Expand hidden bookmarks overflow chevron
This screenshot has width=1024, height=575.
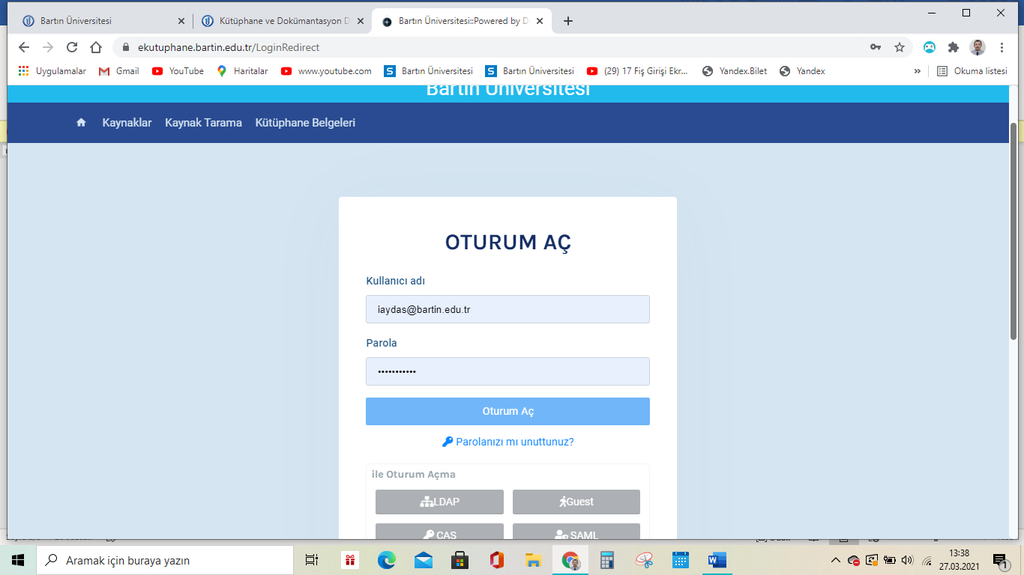point(917,71)
